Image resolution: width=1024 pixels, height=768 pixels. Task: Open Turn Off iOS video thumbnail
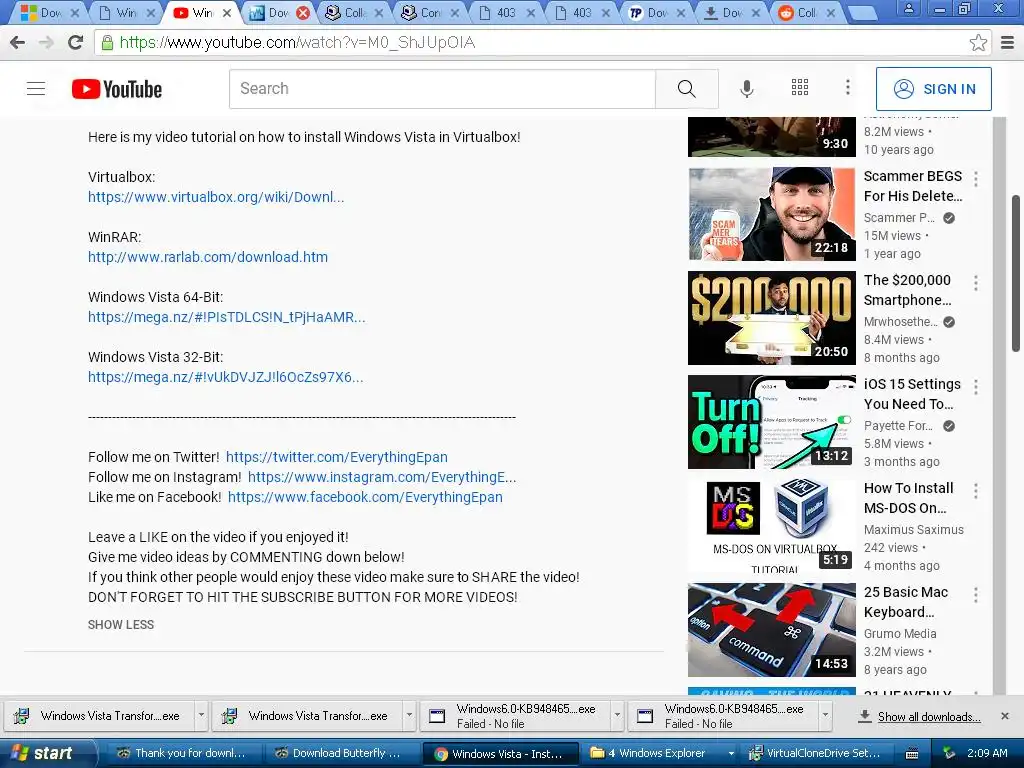point(771,422)
